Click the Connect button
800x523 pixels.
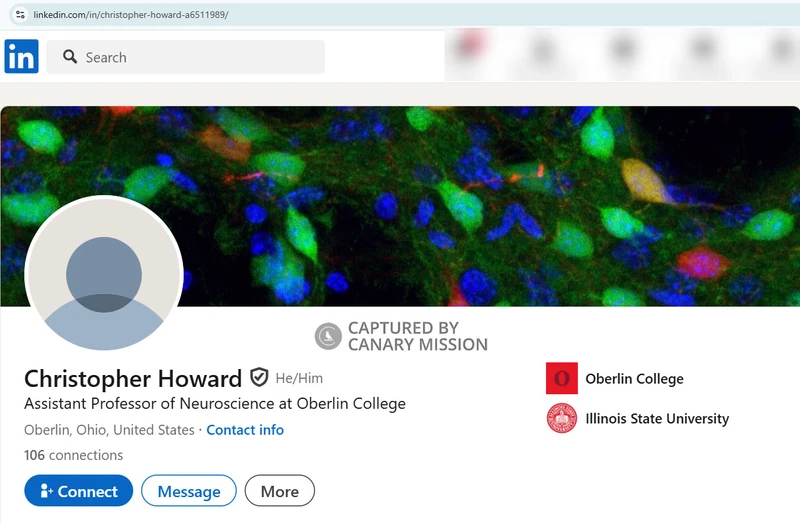(x=79, y=491)
